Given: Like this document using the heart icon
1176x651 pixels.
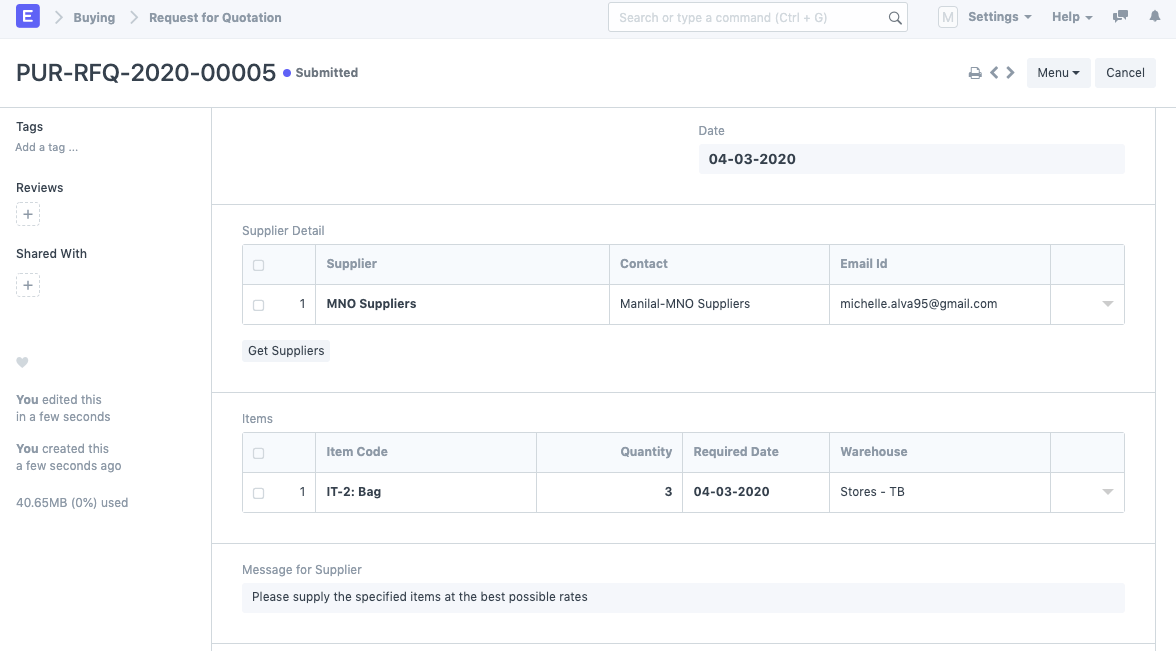Looking at the screenshot, I should point(22,362).
